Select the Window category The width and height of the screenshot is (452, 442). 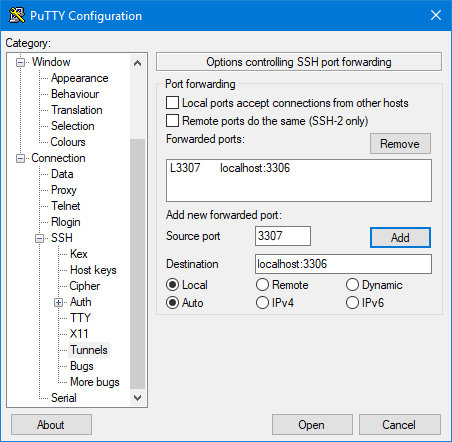click(x=51, y=62)
